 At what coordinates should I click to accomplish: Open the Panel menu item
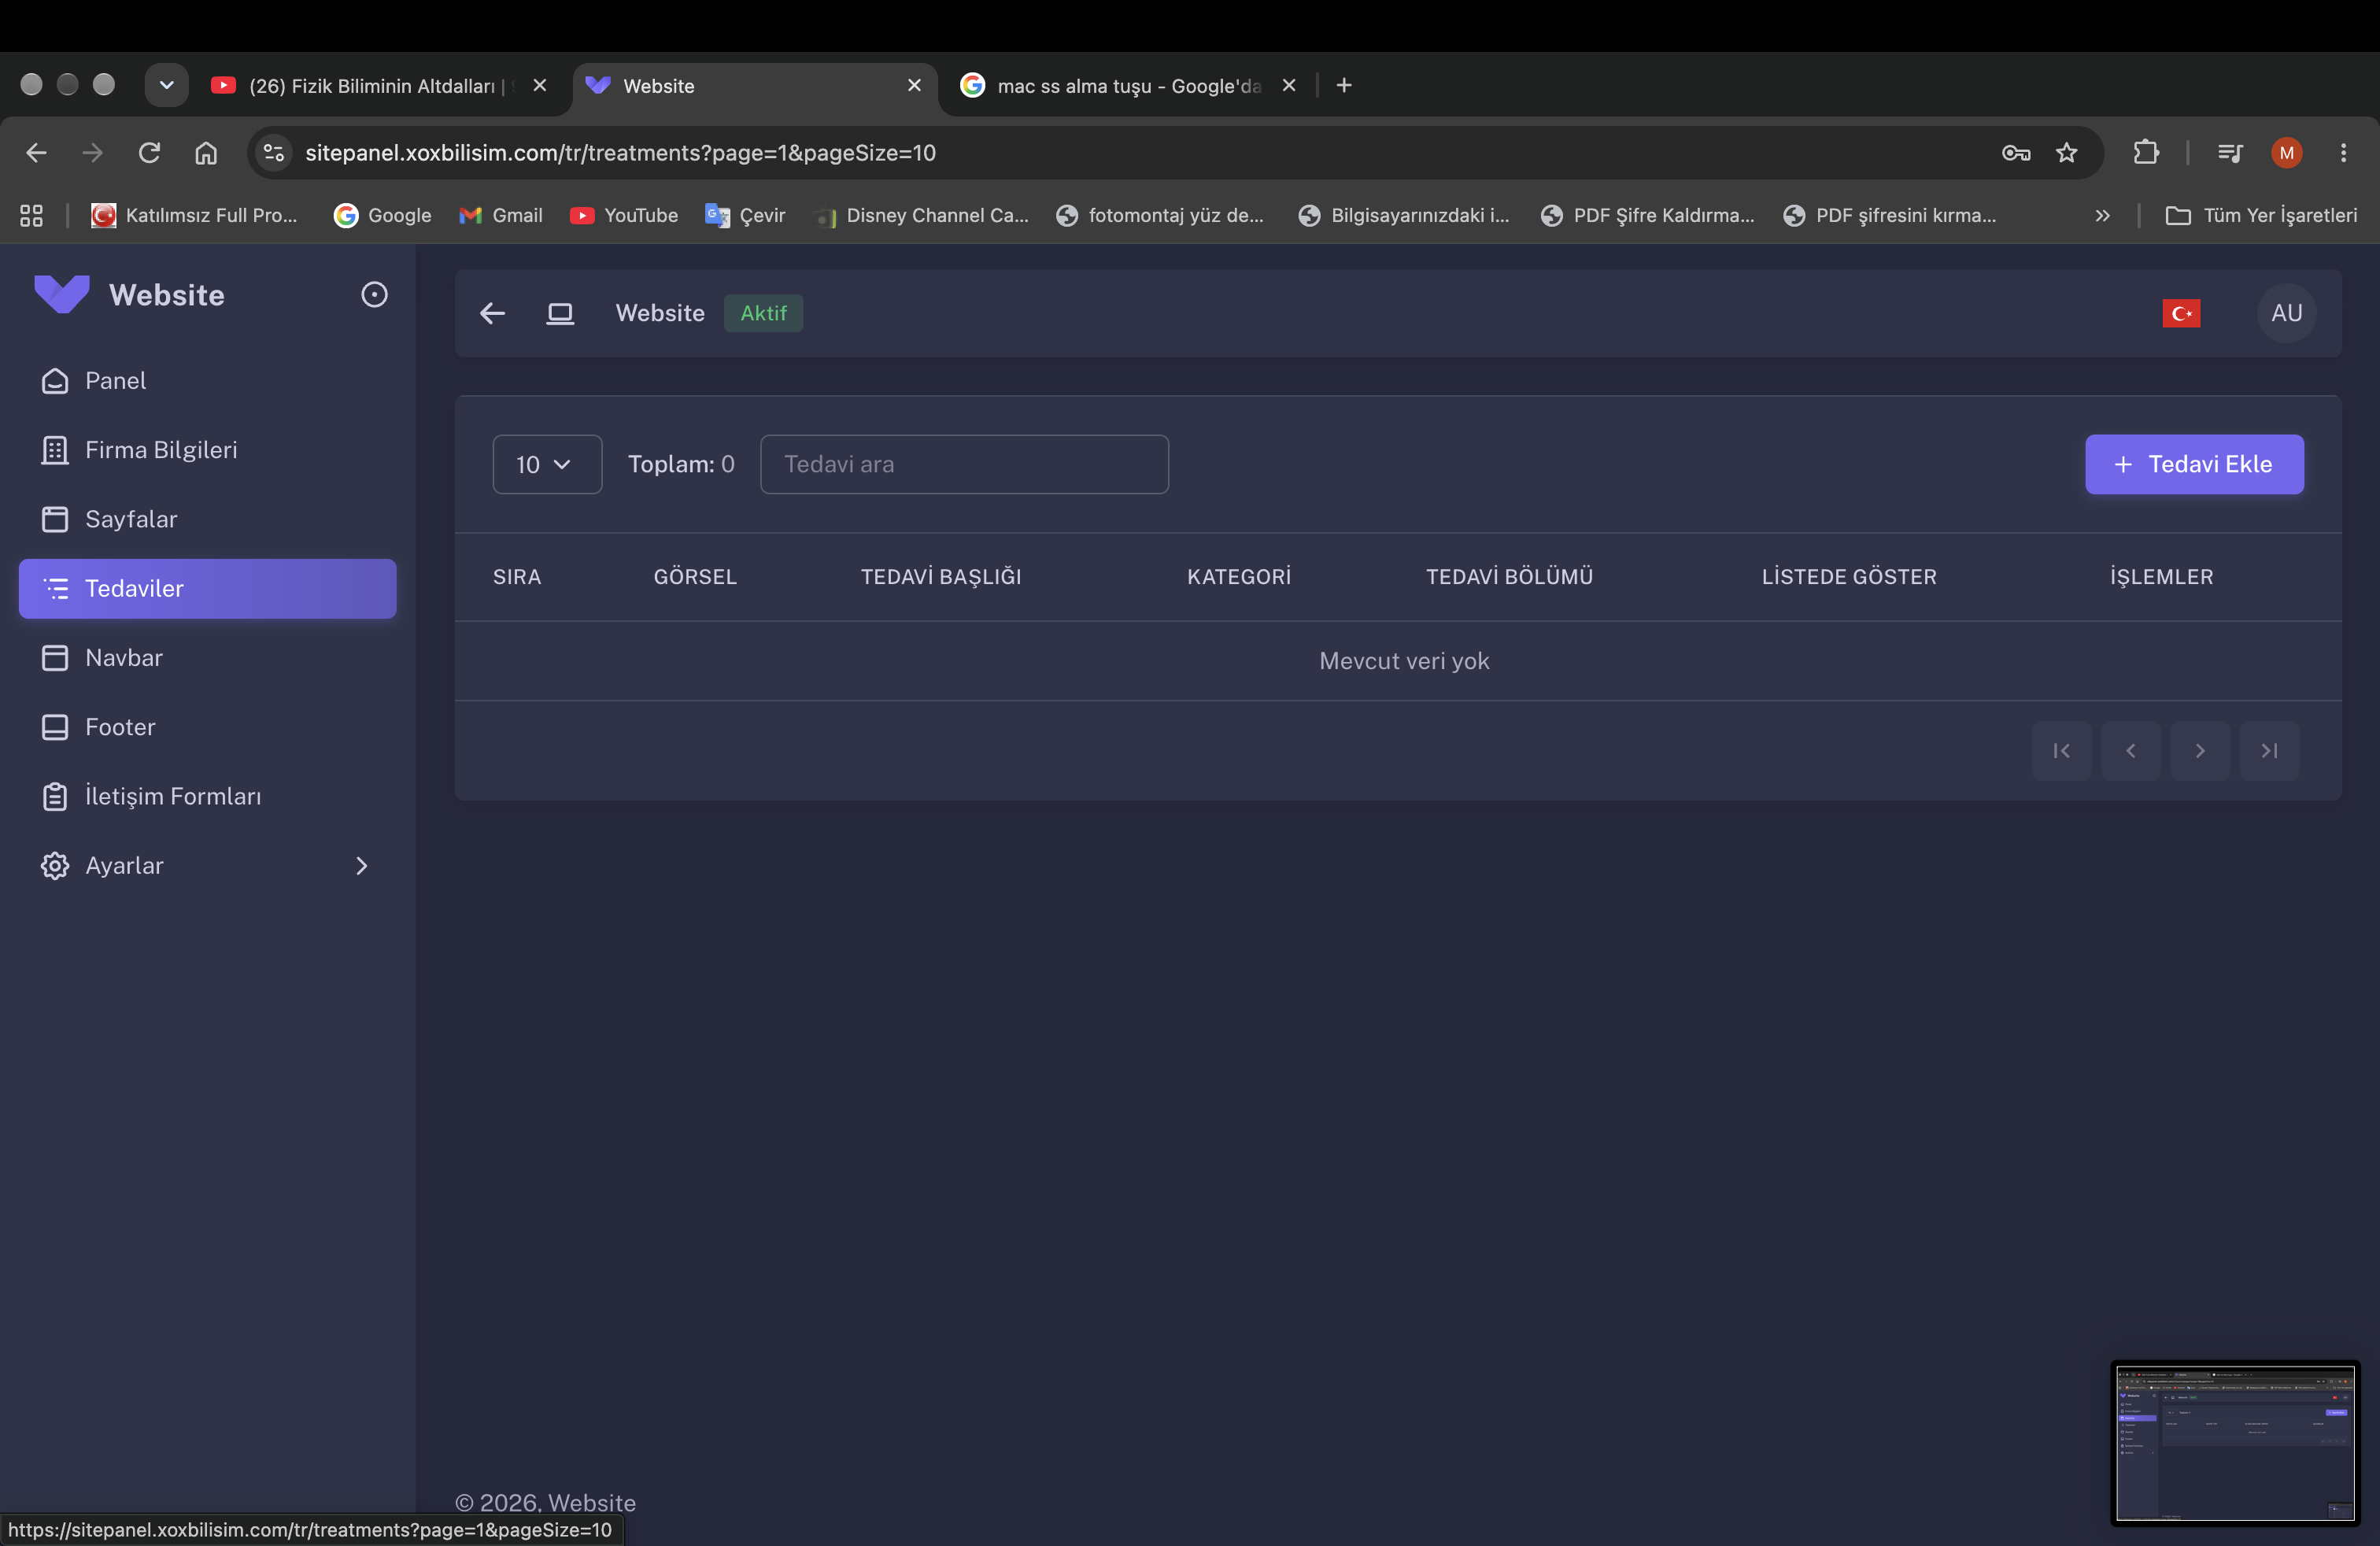(207, 380)
